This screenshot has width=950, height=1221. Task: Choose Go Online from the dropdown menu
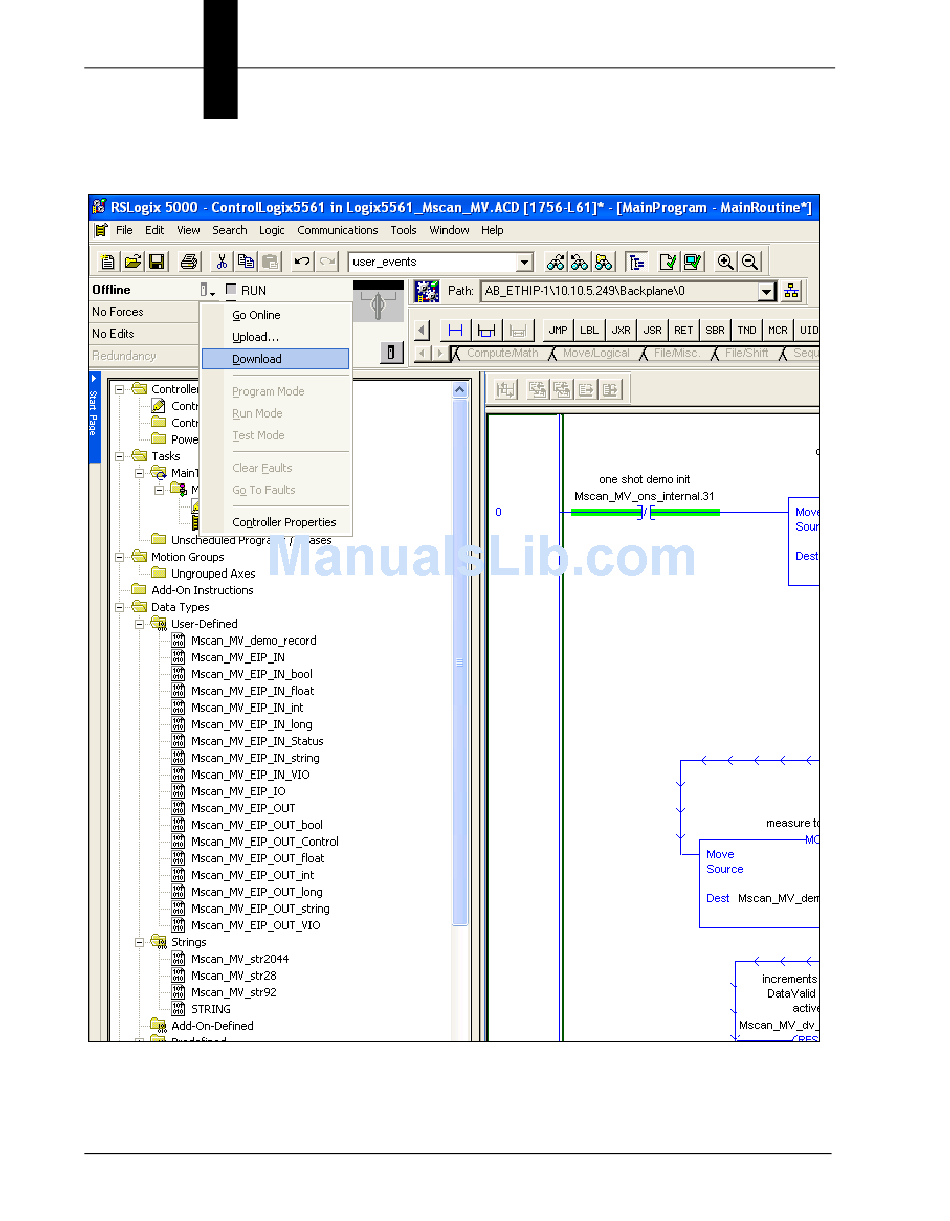(275, 315)
